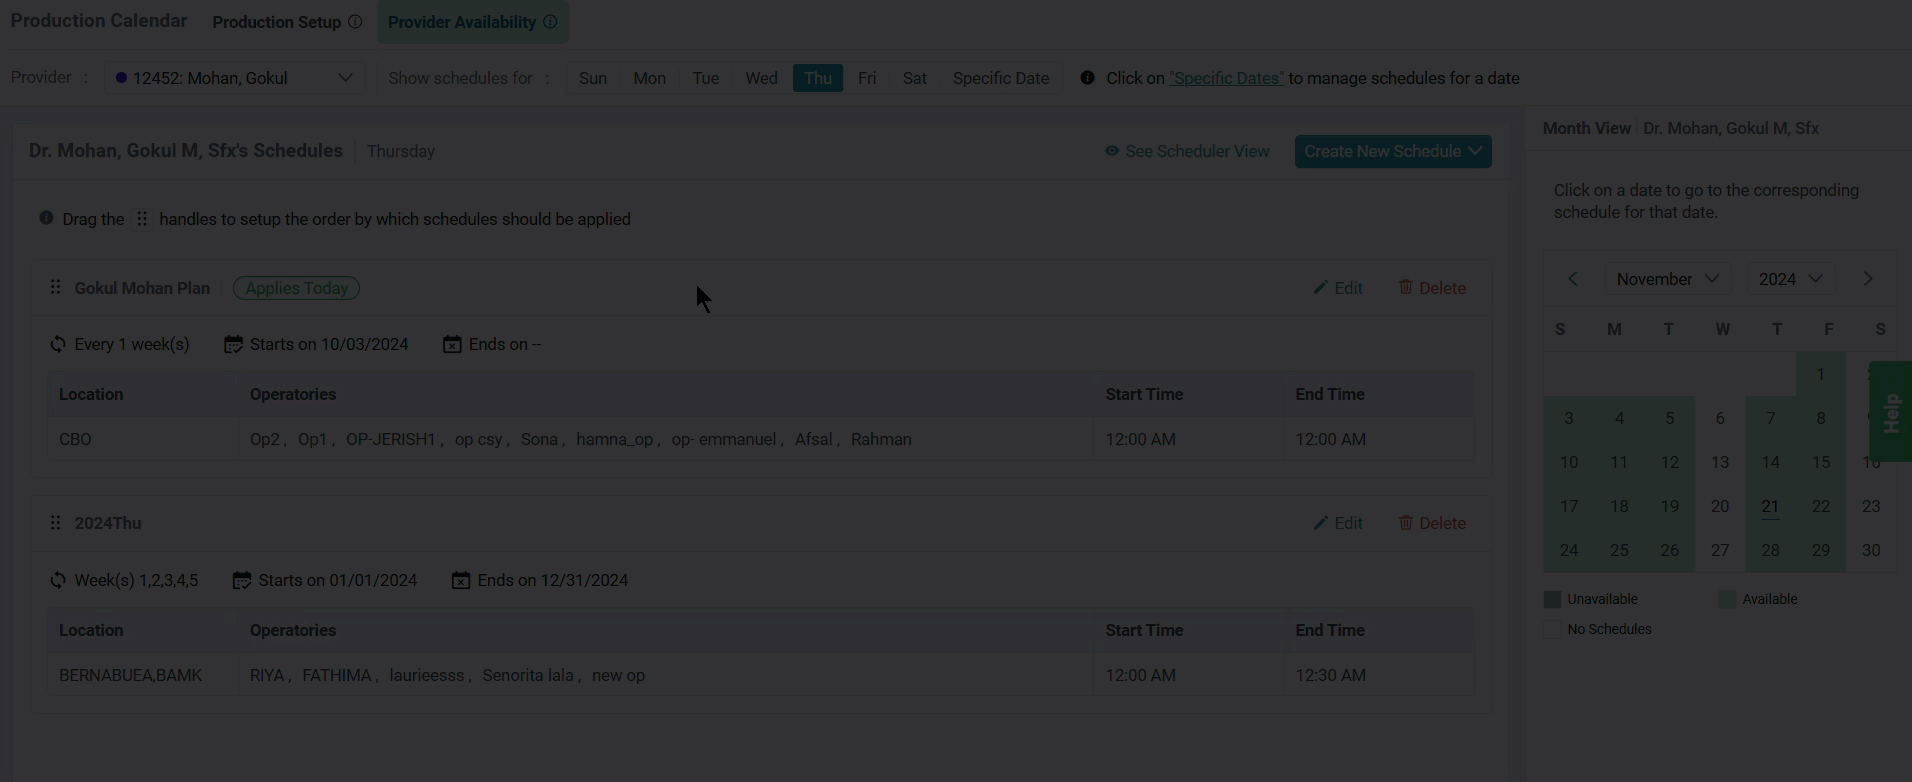Follow the "Specific Dates" link
The image size is (1912, 782).
[1226, 78]
